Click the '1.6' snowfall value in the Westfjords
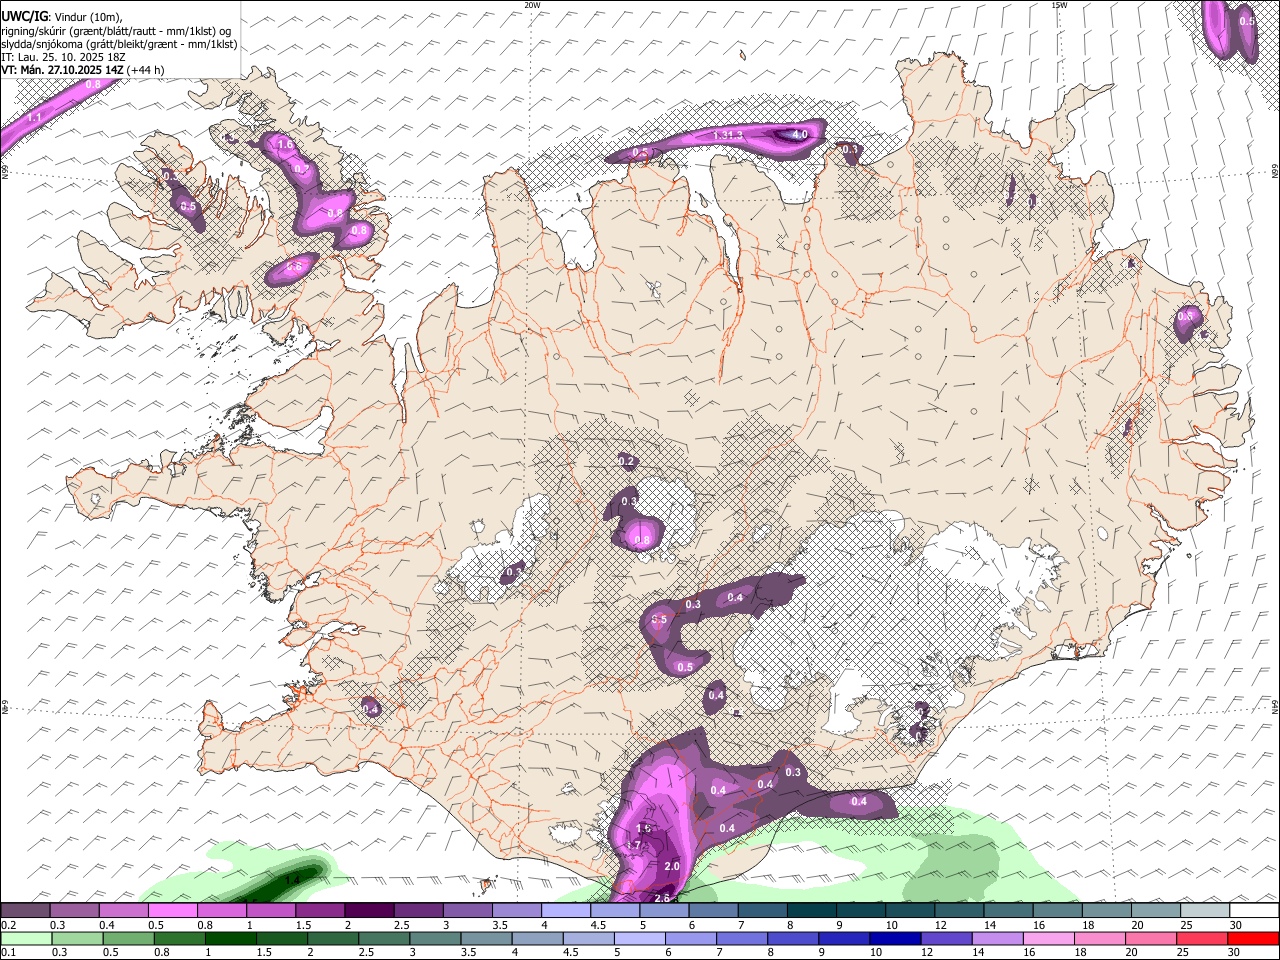This screenshot has width=1280, height=960. click(285, 145)
